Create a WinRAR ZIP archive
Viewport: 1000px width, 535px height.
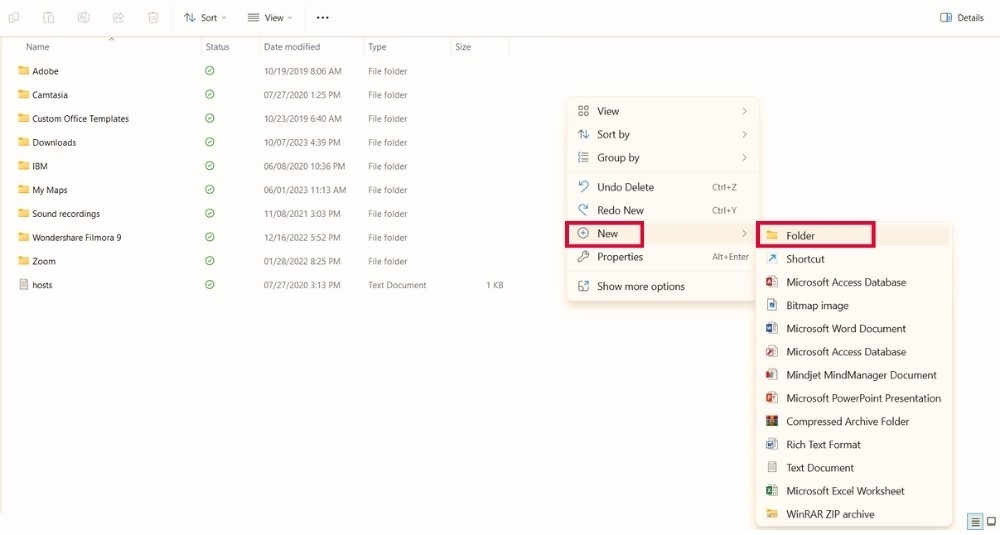(x=853, y=514)
